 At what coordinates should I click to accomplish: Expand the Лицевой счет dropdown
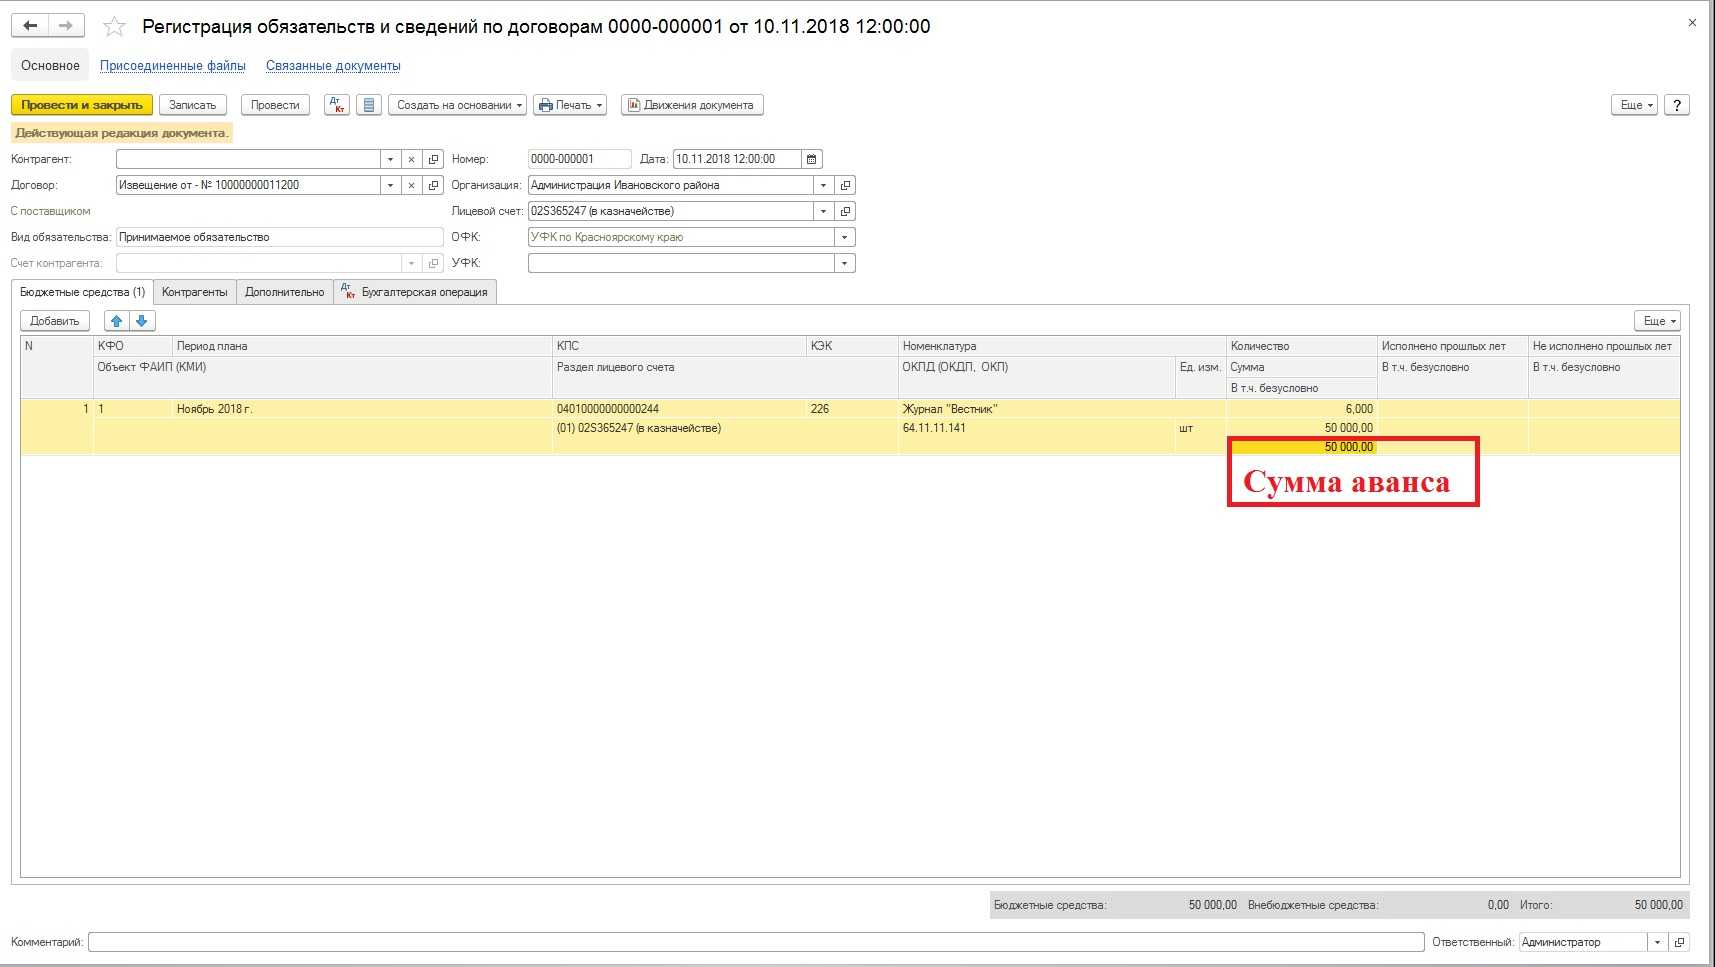[823, 211]
